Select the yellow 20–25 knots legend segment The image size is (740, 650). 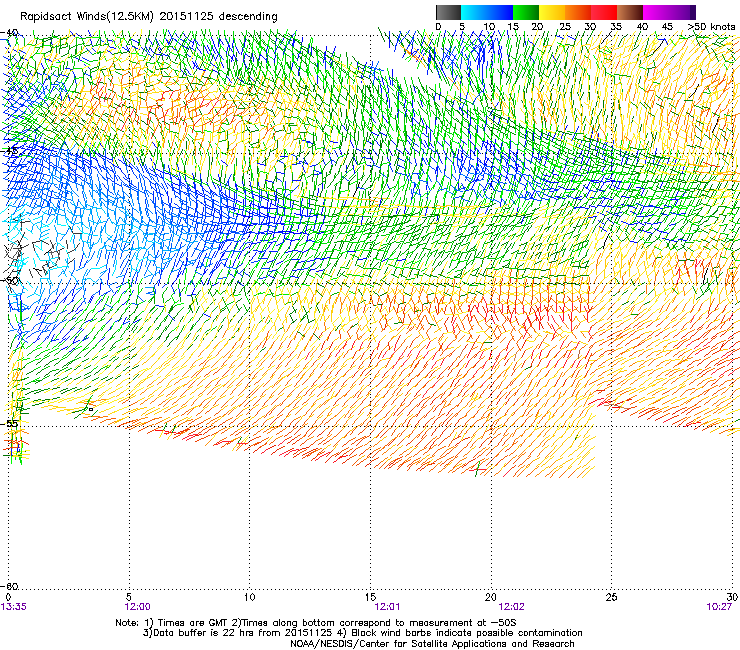point(552,12)
